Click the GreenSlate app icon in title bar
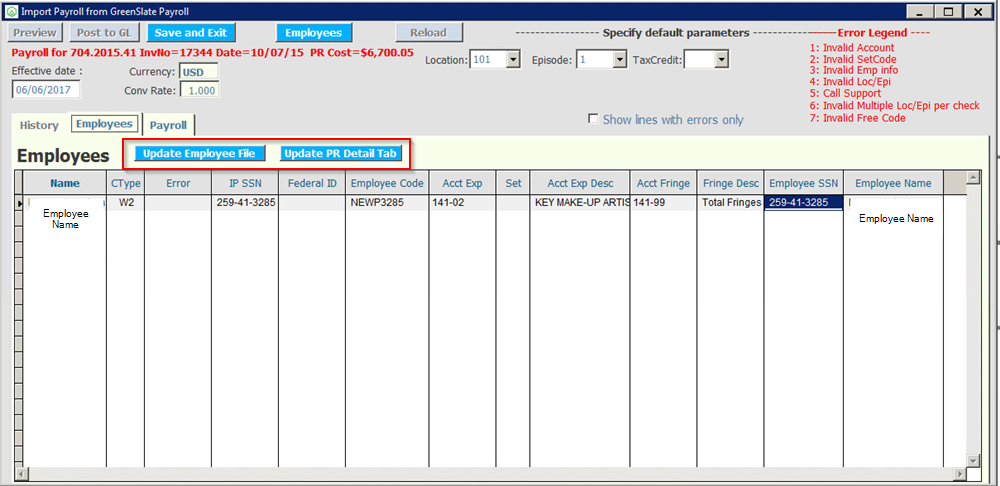Screen dimensions: 1000x486 pos(11,11)
